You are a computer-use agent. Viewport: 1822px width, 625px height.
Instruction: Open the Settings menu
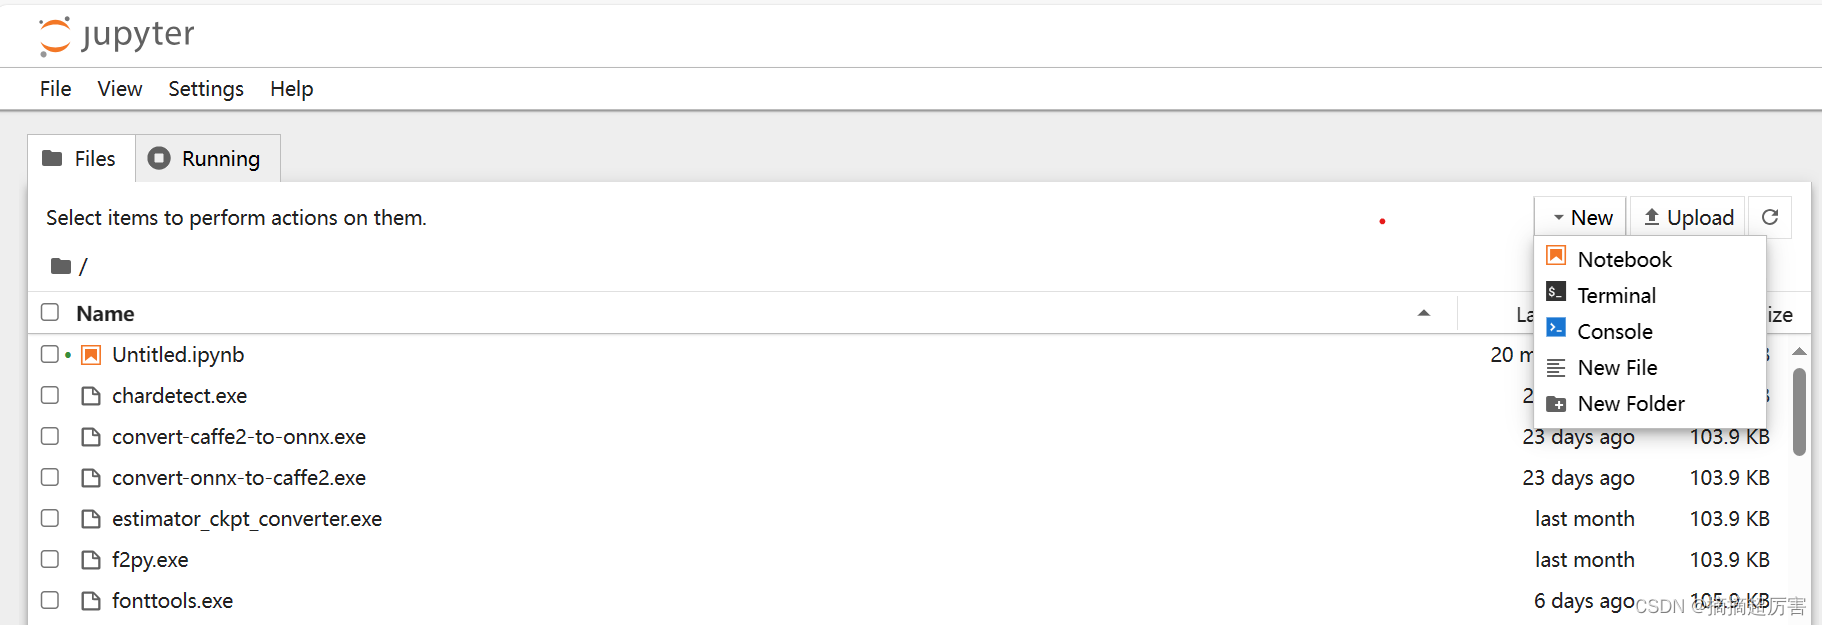click(x=205, y=89)
